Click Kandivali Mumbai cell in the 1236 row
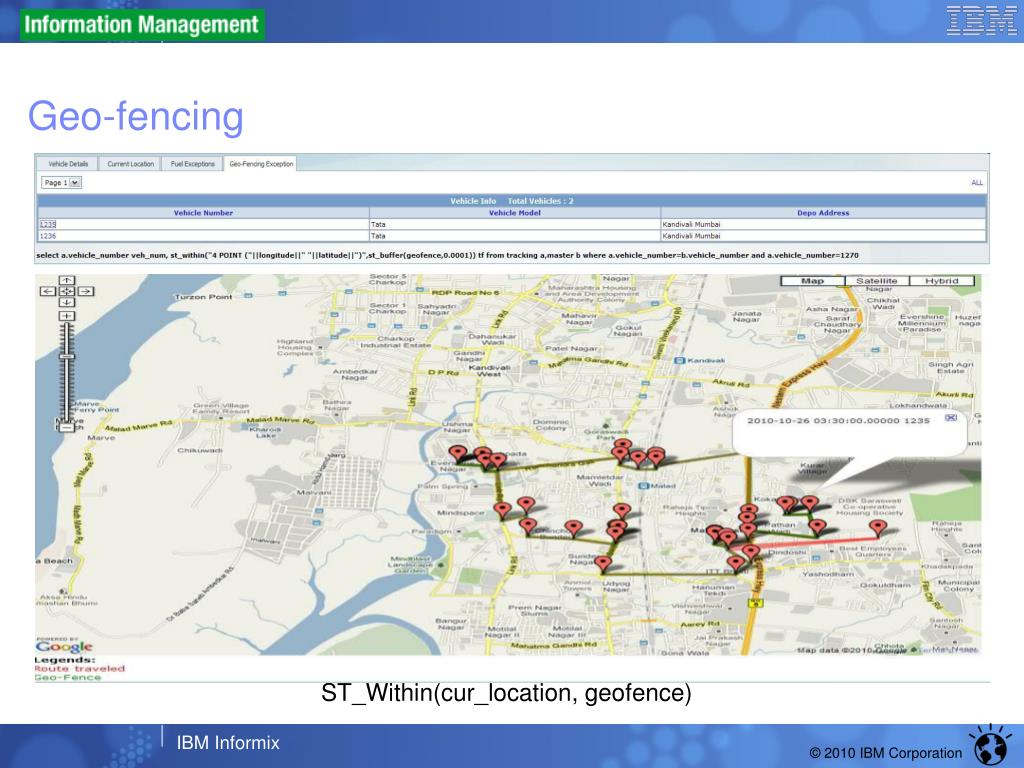The width and height of the screenshot is (1024, 768). pos(823,236)
